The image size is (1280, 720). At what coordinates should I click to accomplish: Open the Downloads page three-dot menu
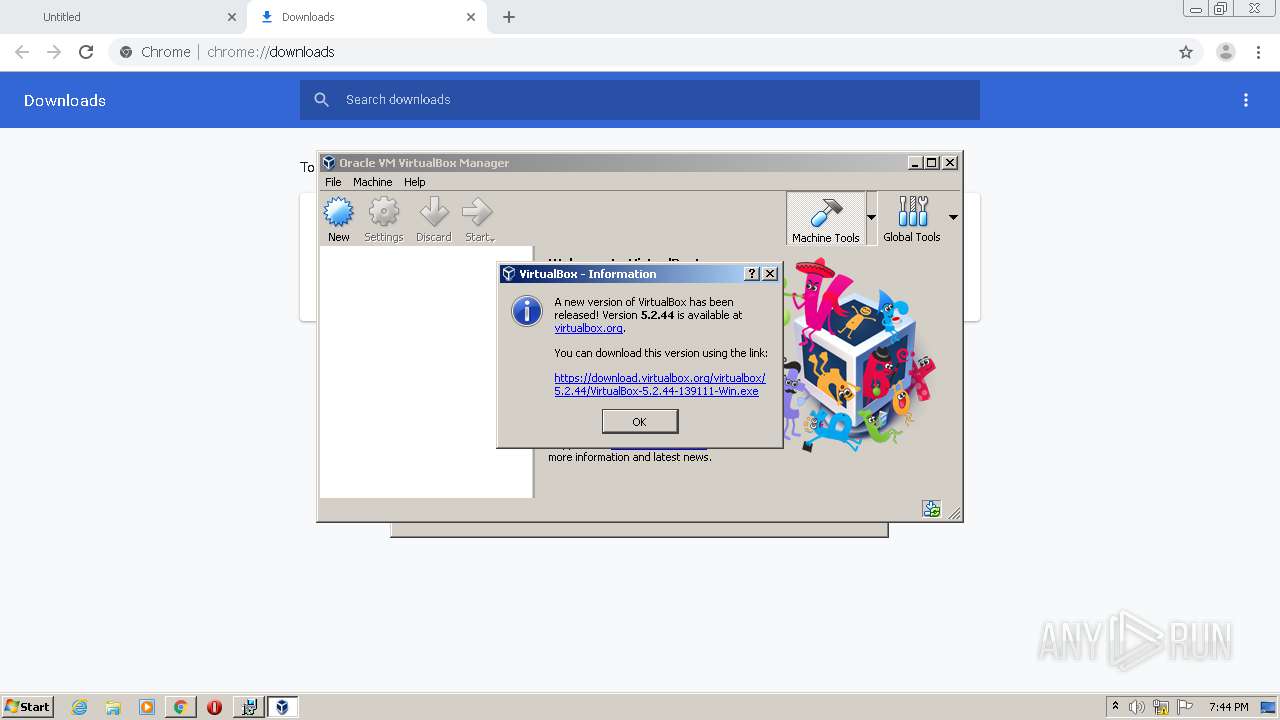[1246, 100]
